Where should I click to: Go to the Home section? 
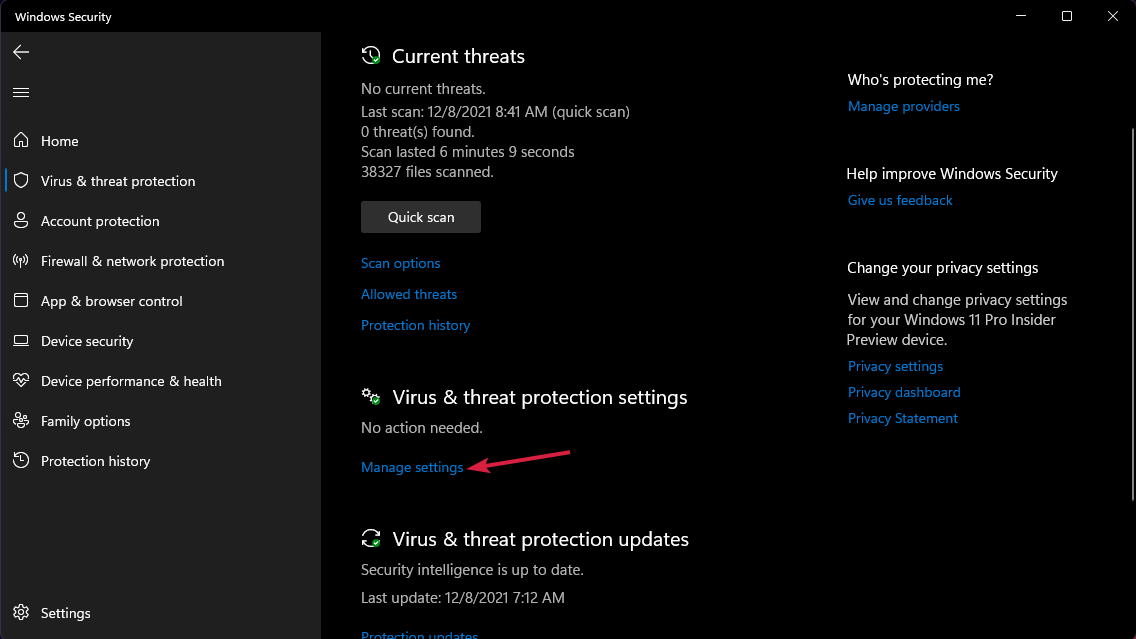point(59,141)
